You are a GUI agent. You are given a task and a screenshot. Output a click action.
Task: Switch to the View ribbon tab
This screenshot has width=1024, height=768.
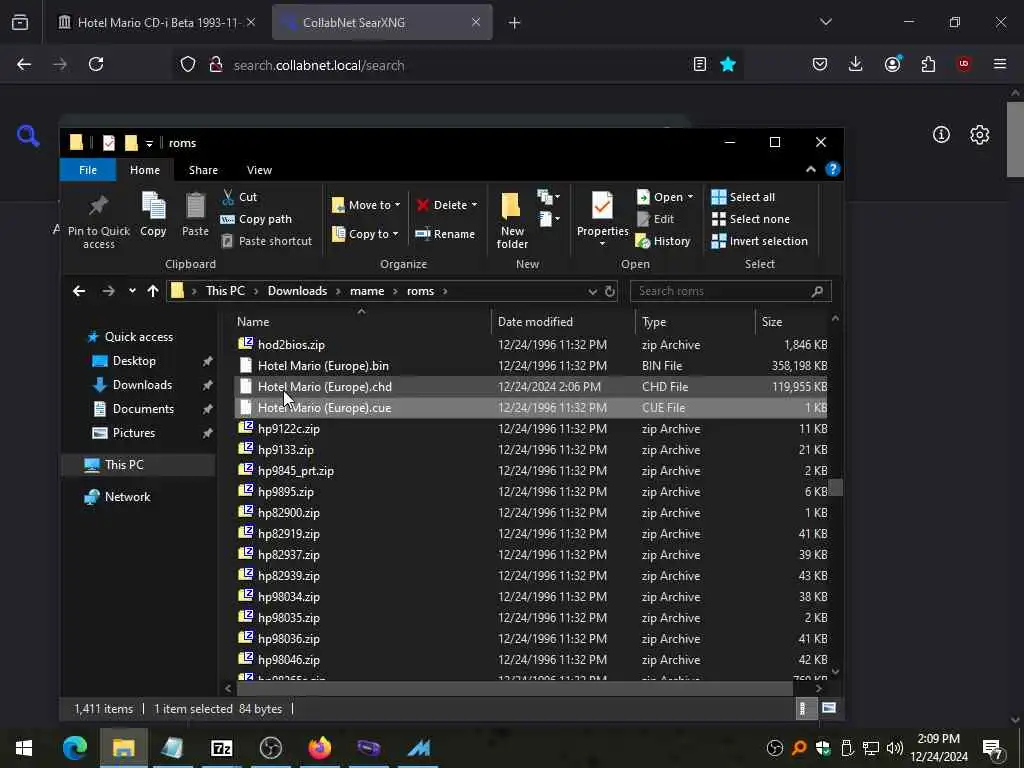pyautogui.click(x=259, y=170)
